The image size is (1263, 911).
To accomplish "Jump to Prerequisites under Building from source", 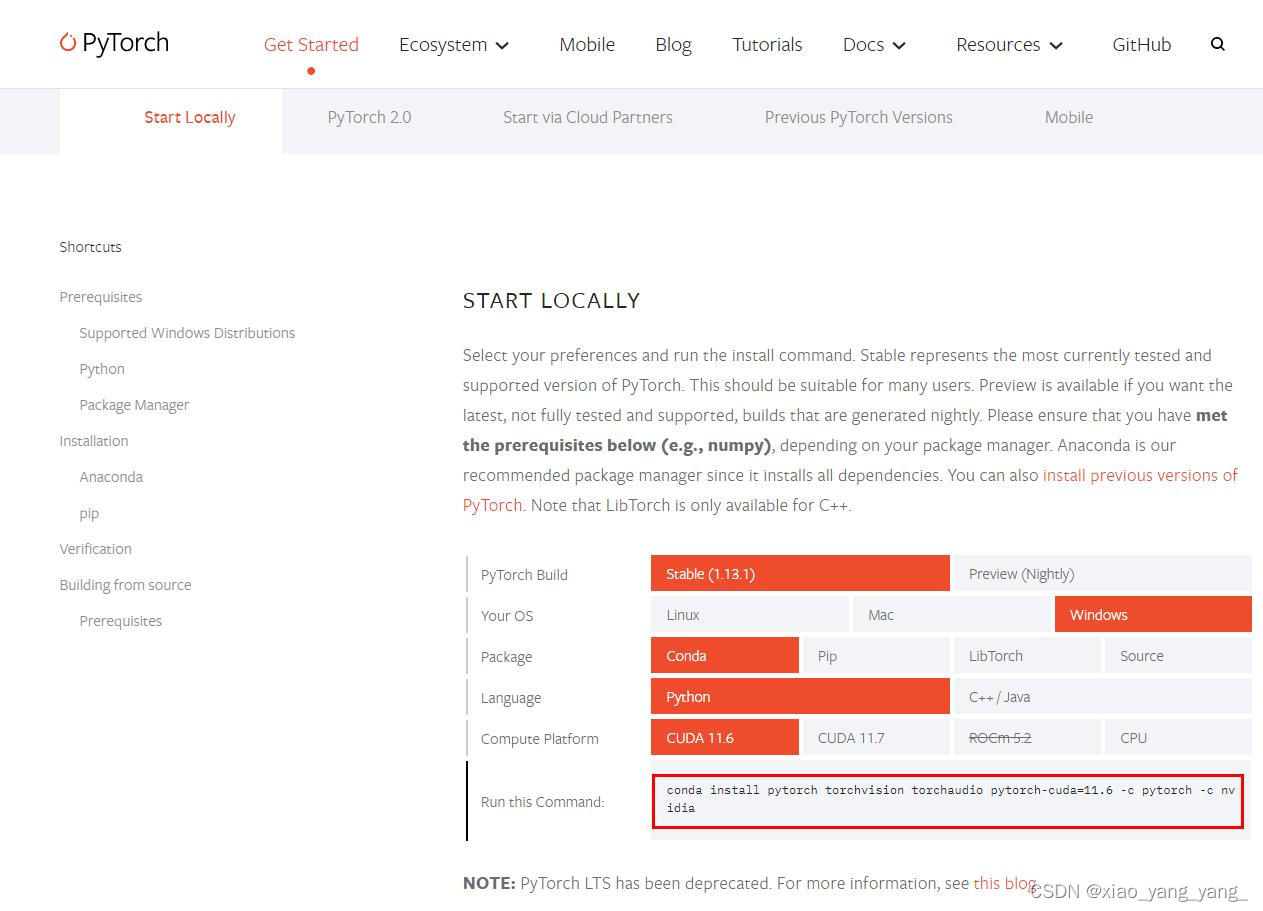I will (x=120, y=621).
